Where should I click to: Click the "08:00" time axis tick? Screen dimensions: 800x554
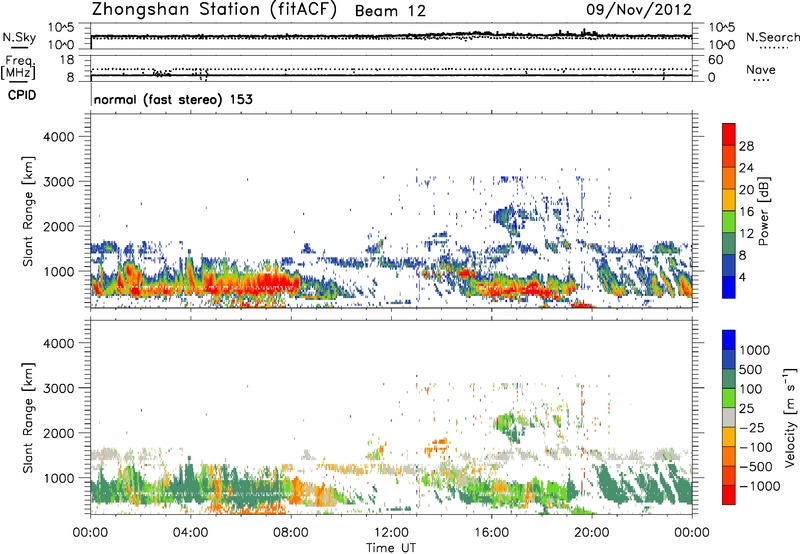(291, 533)
